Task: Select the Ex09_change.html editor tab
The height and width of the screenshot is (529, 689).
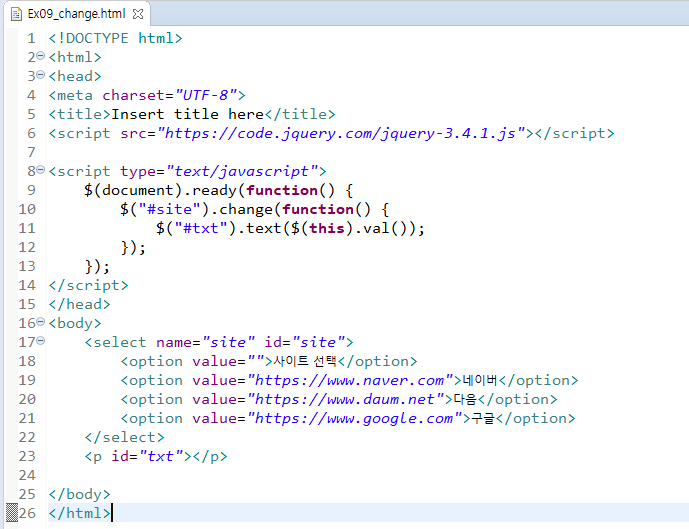Action: [x=77, y=14]
